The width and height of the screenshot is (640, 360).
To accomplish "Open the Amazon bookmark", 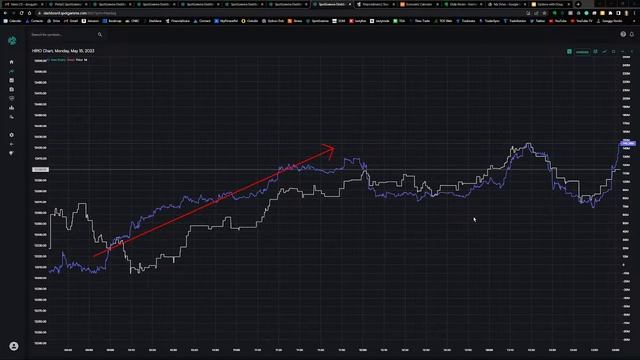I will point(90,21).
